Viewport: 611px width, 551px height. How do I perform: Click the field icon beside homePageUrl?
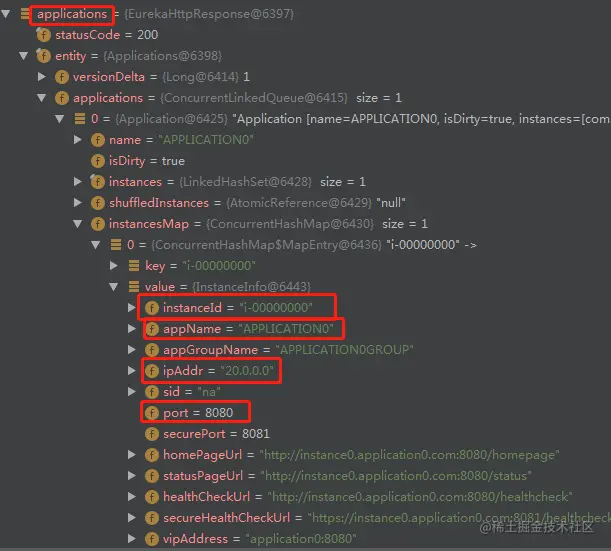click(152, 455)
